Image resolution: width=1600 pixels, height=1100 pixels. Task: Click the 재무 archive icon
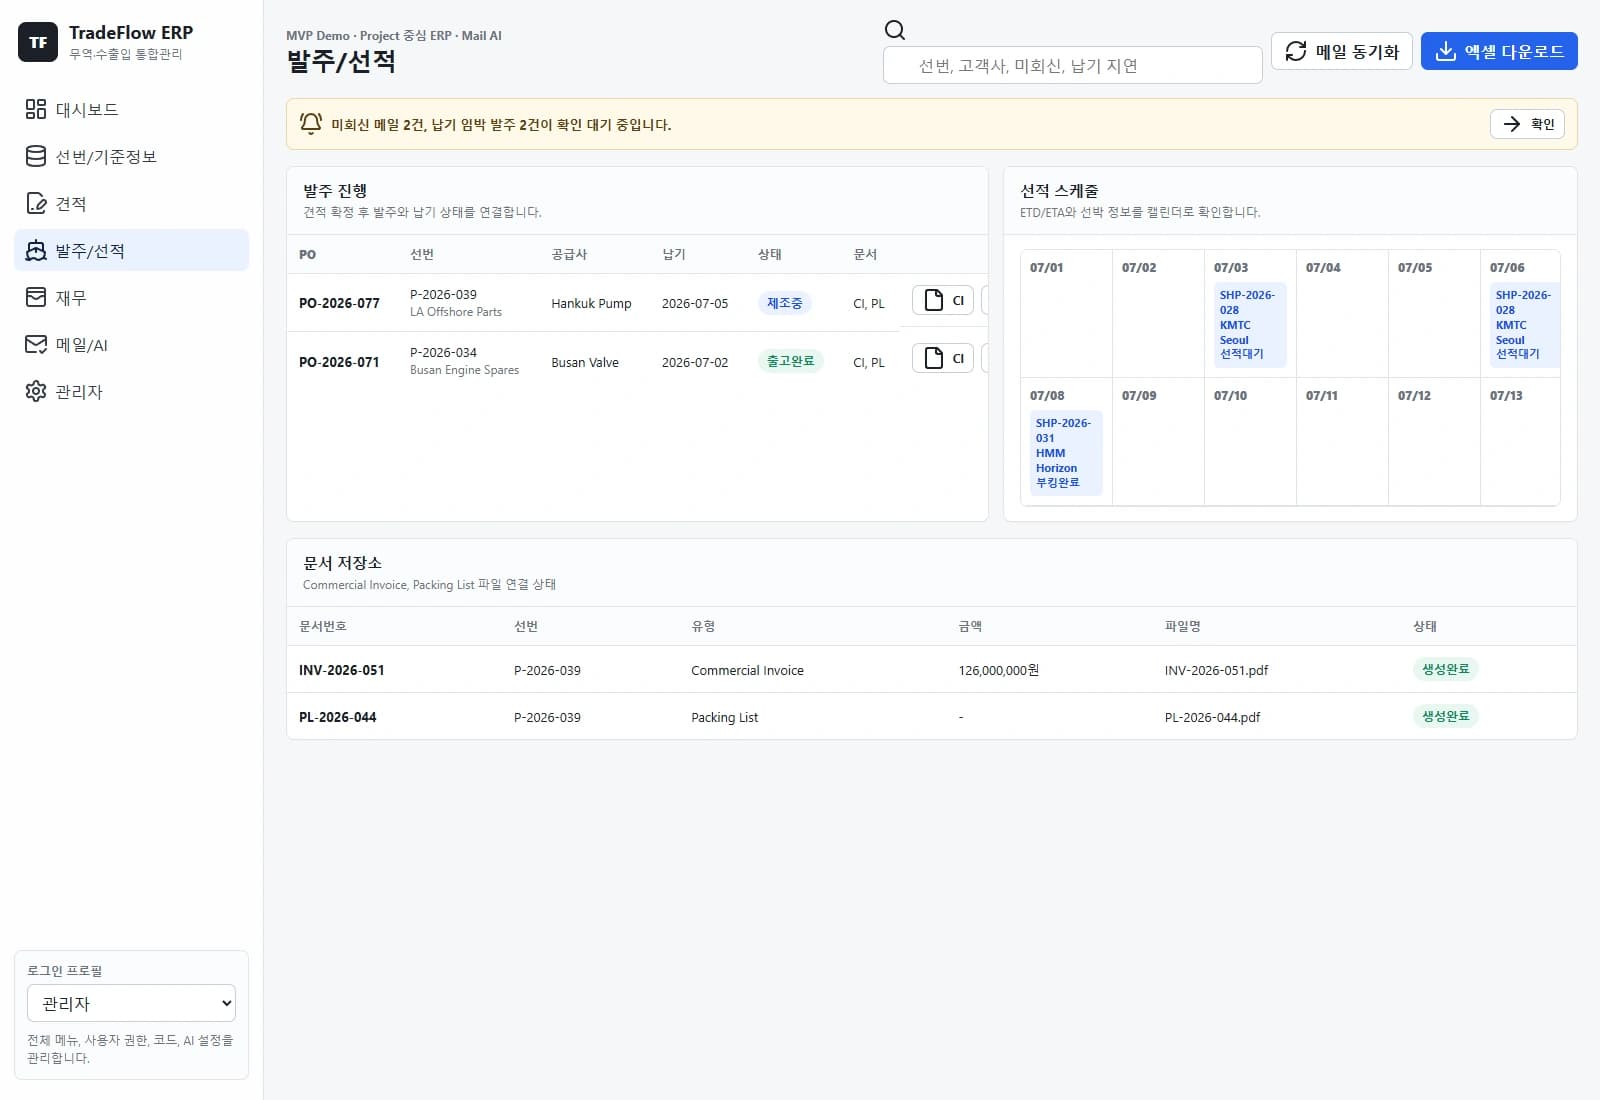tap(36, 297)
